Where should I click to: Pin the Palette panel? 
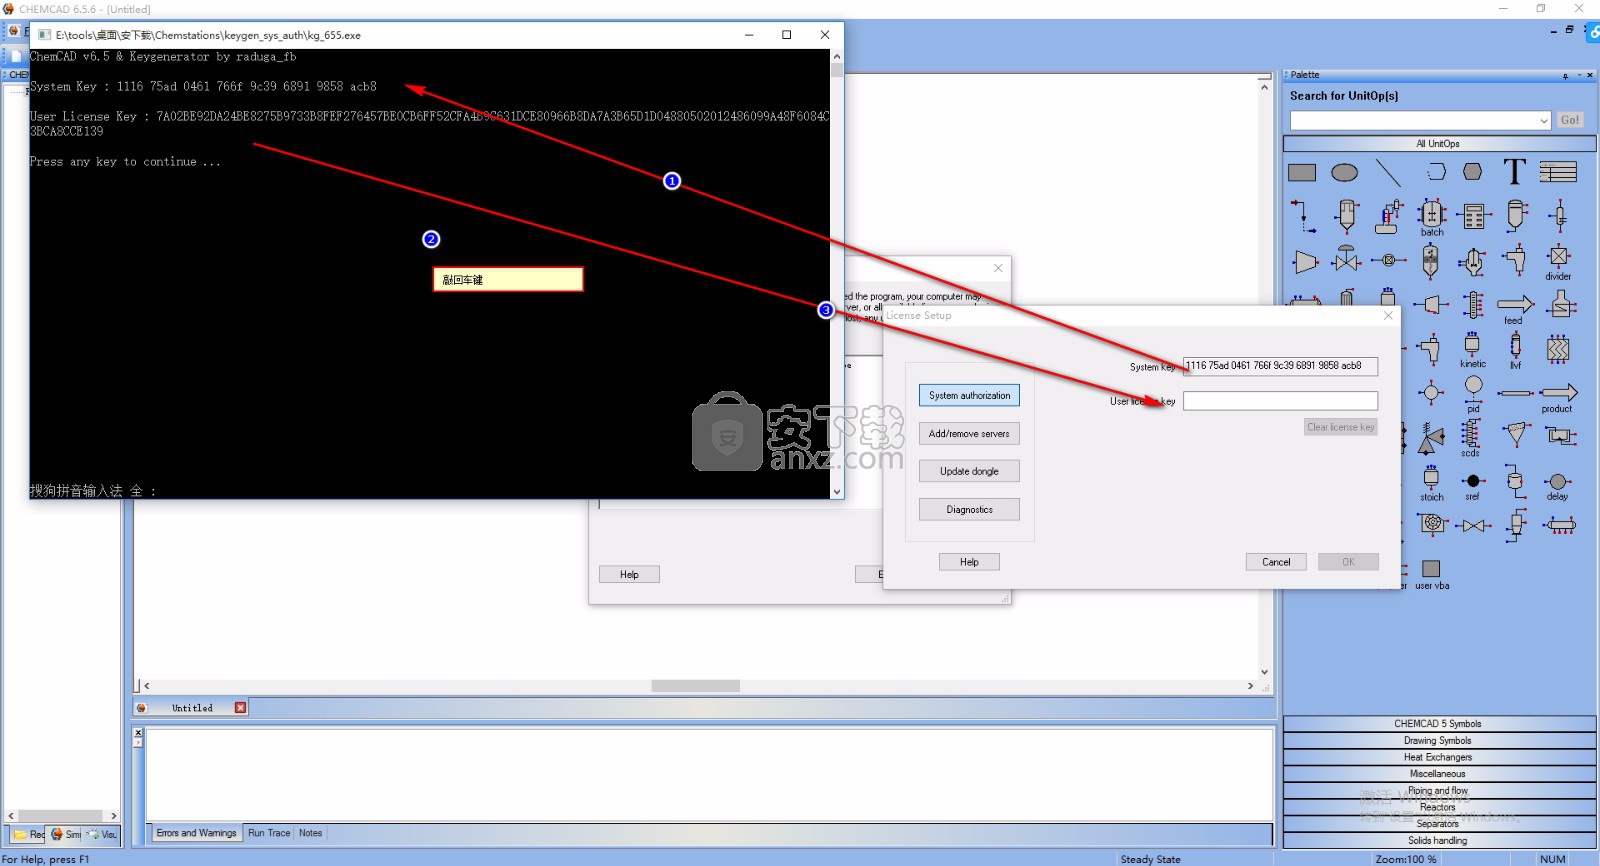(1565, 75)
